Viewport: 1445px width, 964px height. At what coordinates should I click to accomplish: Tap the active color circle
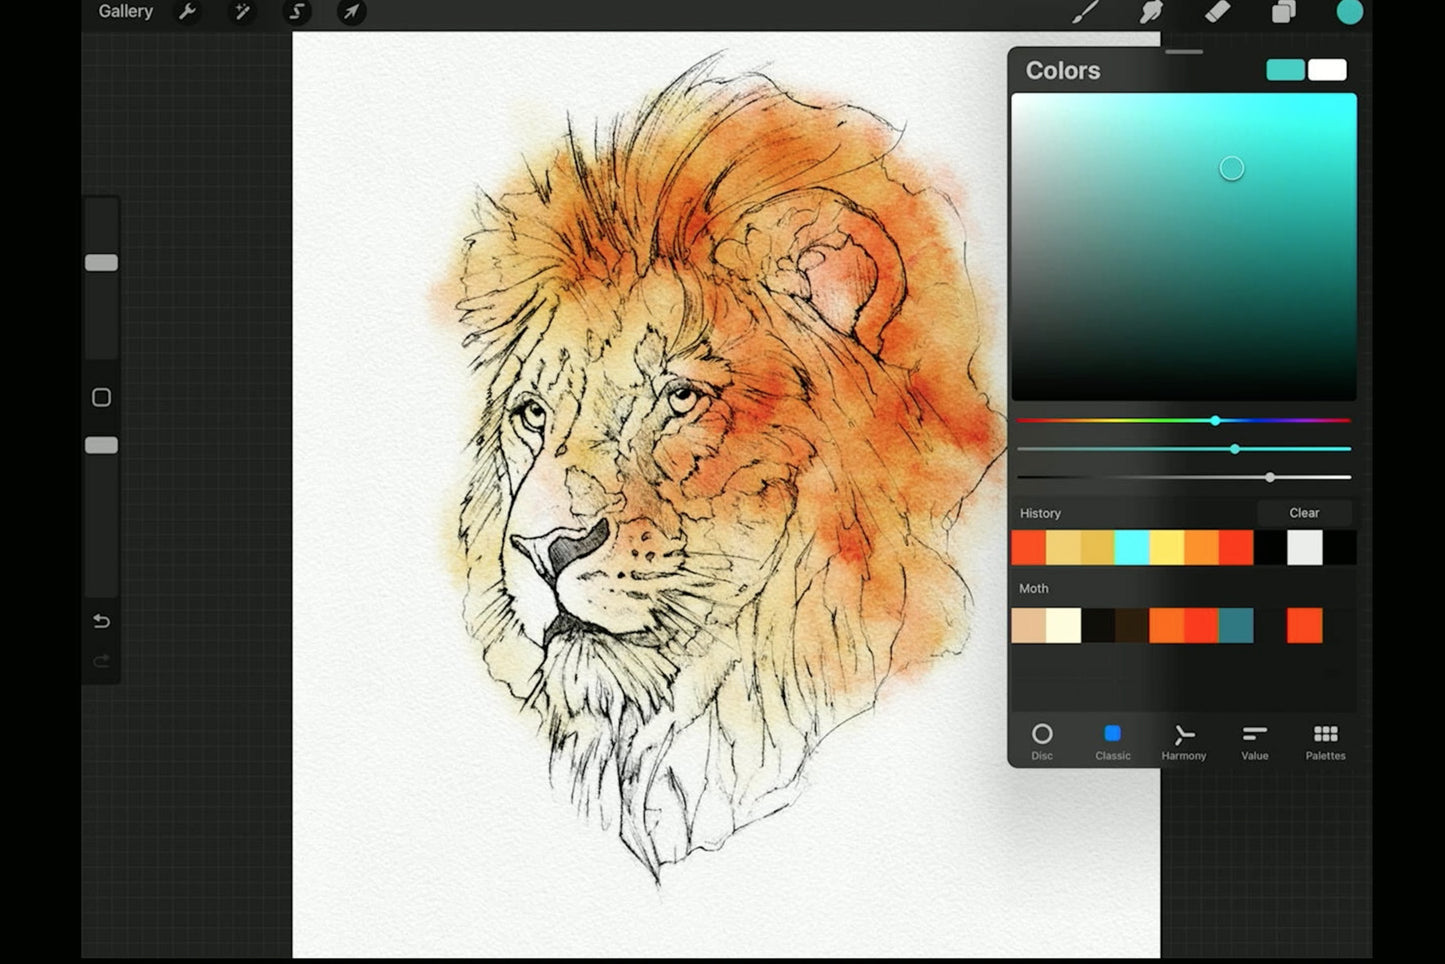[x=1349, y=12]
